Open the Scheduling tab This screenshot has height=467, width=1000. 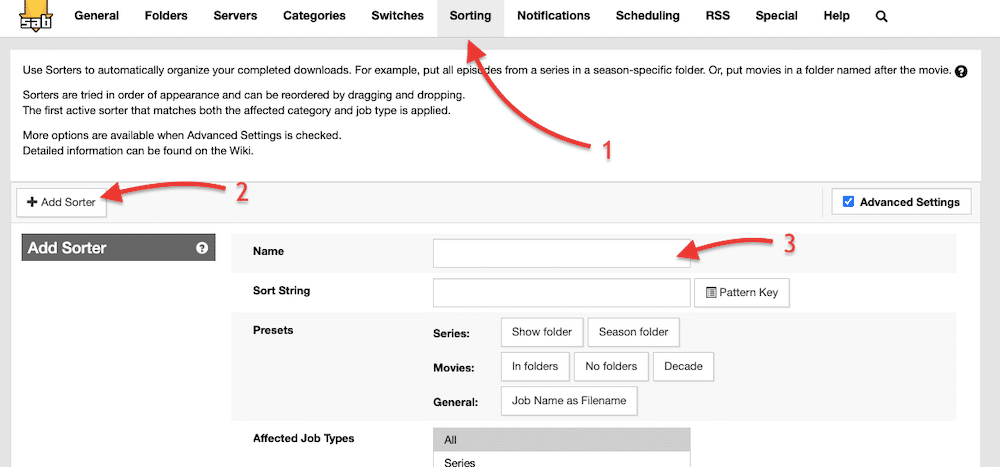647,16
